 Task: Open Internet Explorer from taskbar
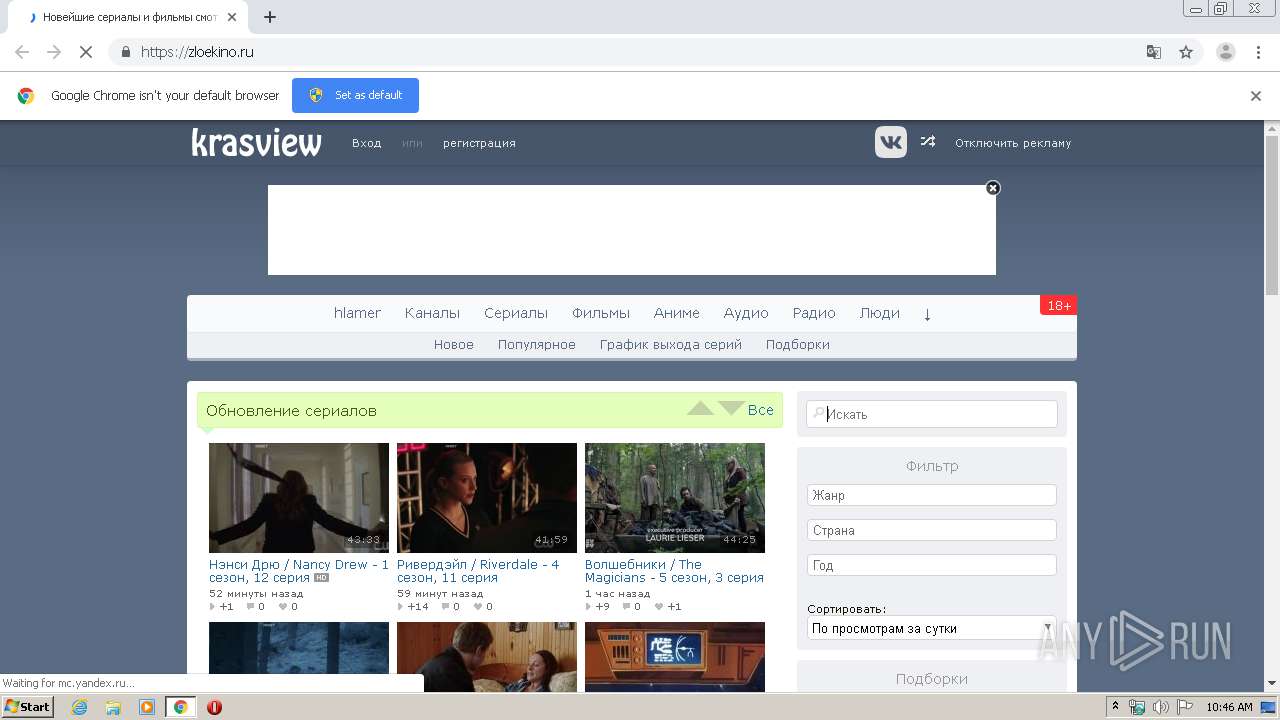[79, 707]
